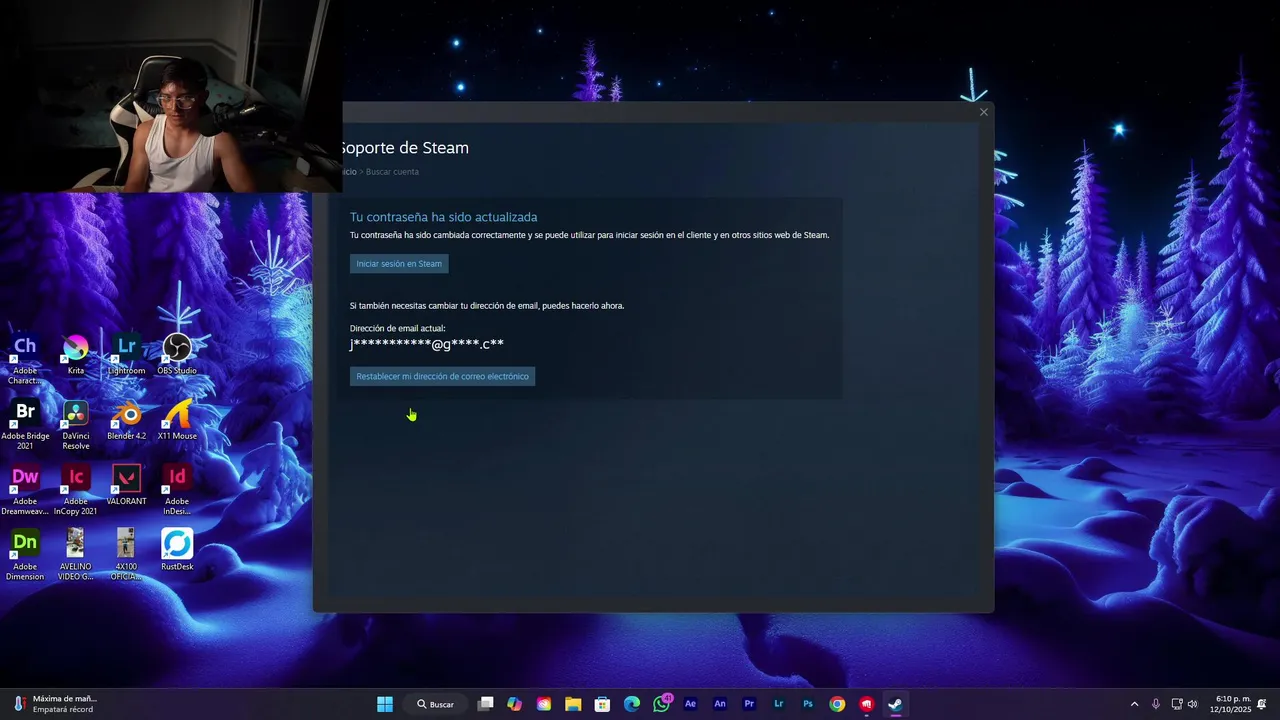The width and height of the screenshot is (1280, 720).
Task: Select the 4X100 OFICIAL file thumbnail
Action: tap(126, 555)
